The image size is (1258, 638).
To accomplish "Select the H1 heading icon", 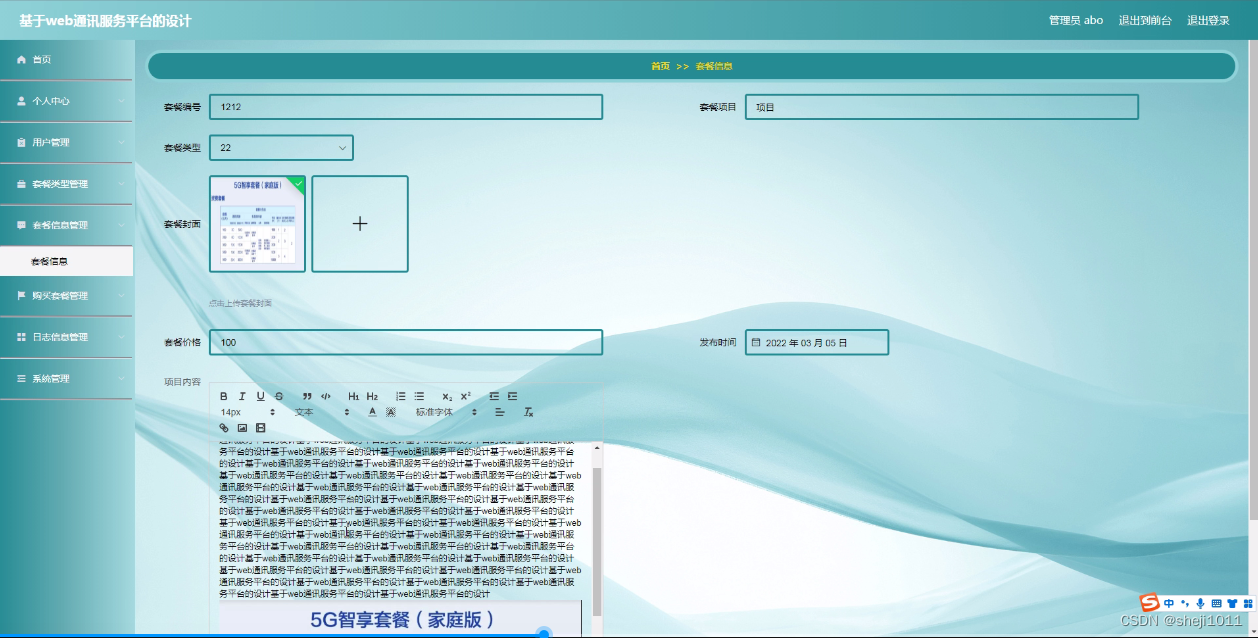I will (x=354, y=396).
